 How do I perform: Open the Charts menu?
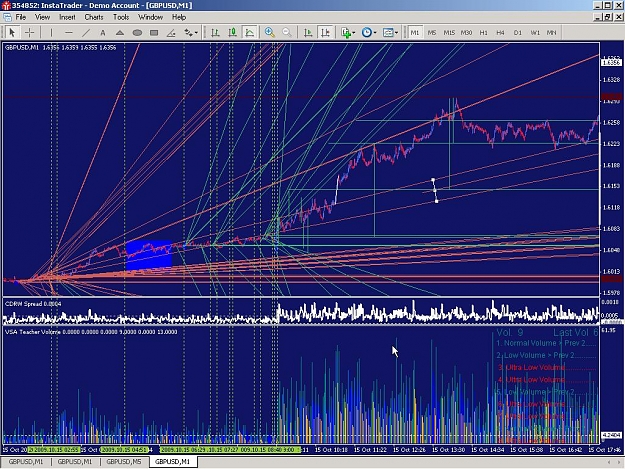(94, 17)
